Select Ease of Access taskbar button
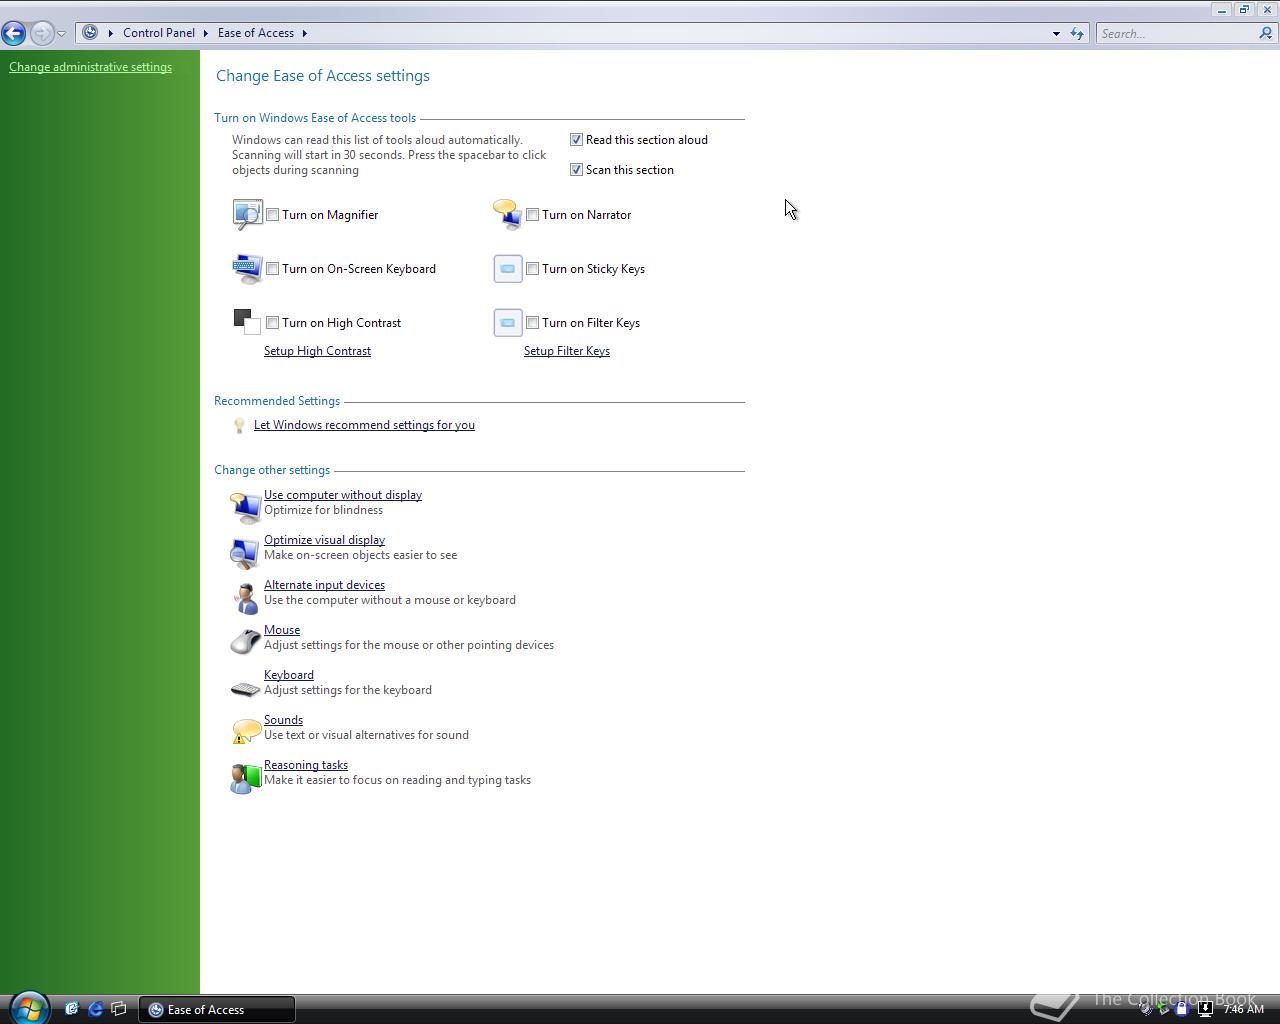 pyautogui.click(x=217, y=1009)
